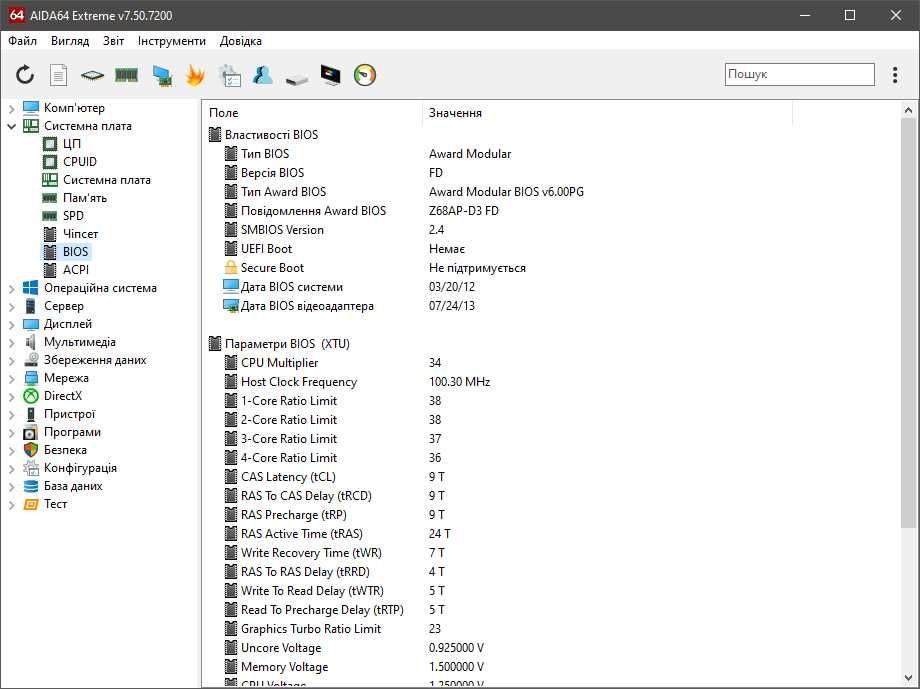Click the scrollbar up arrow
Image resolution: width=920 pixels, height=689 pixels.
(x=908, y=110)
